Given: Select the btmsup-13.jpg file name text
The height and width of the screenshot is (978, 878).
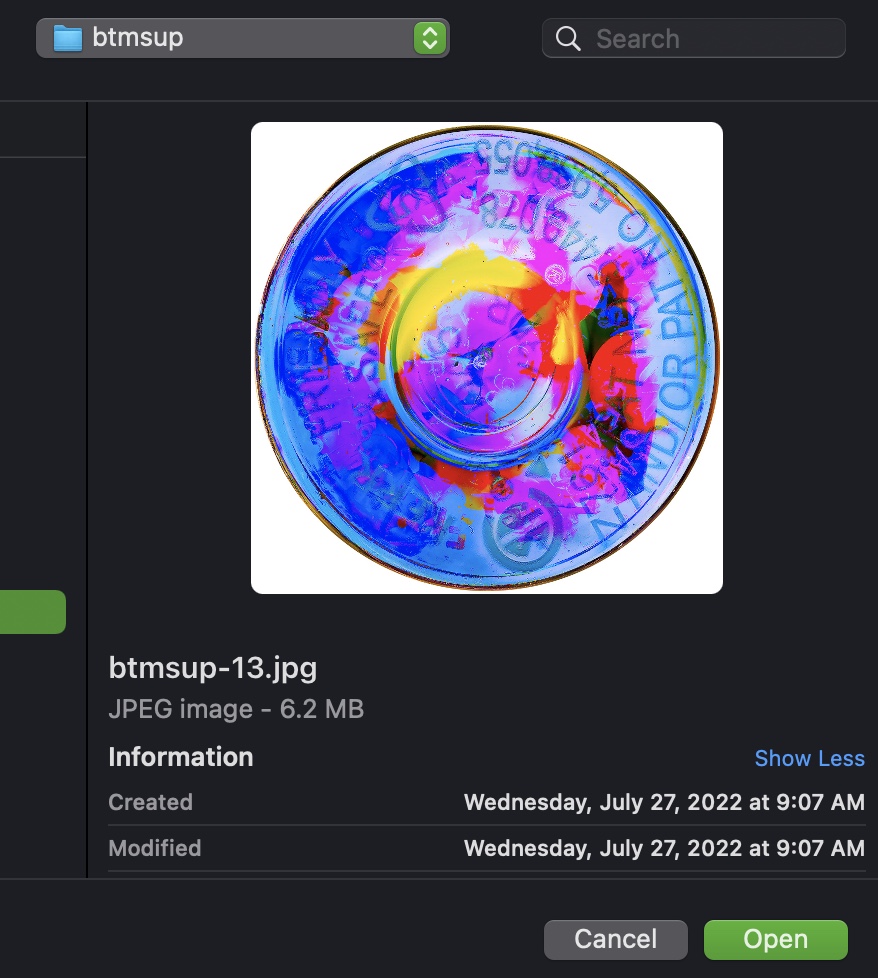Looking at the screenshot, I should 213,668.
